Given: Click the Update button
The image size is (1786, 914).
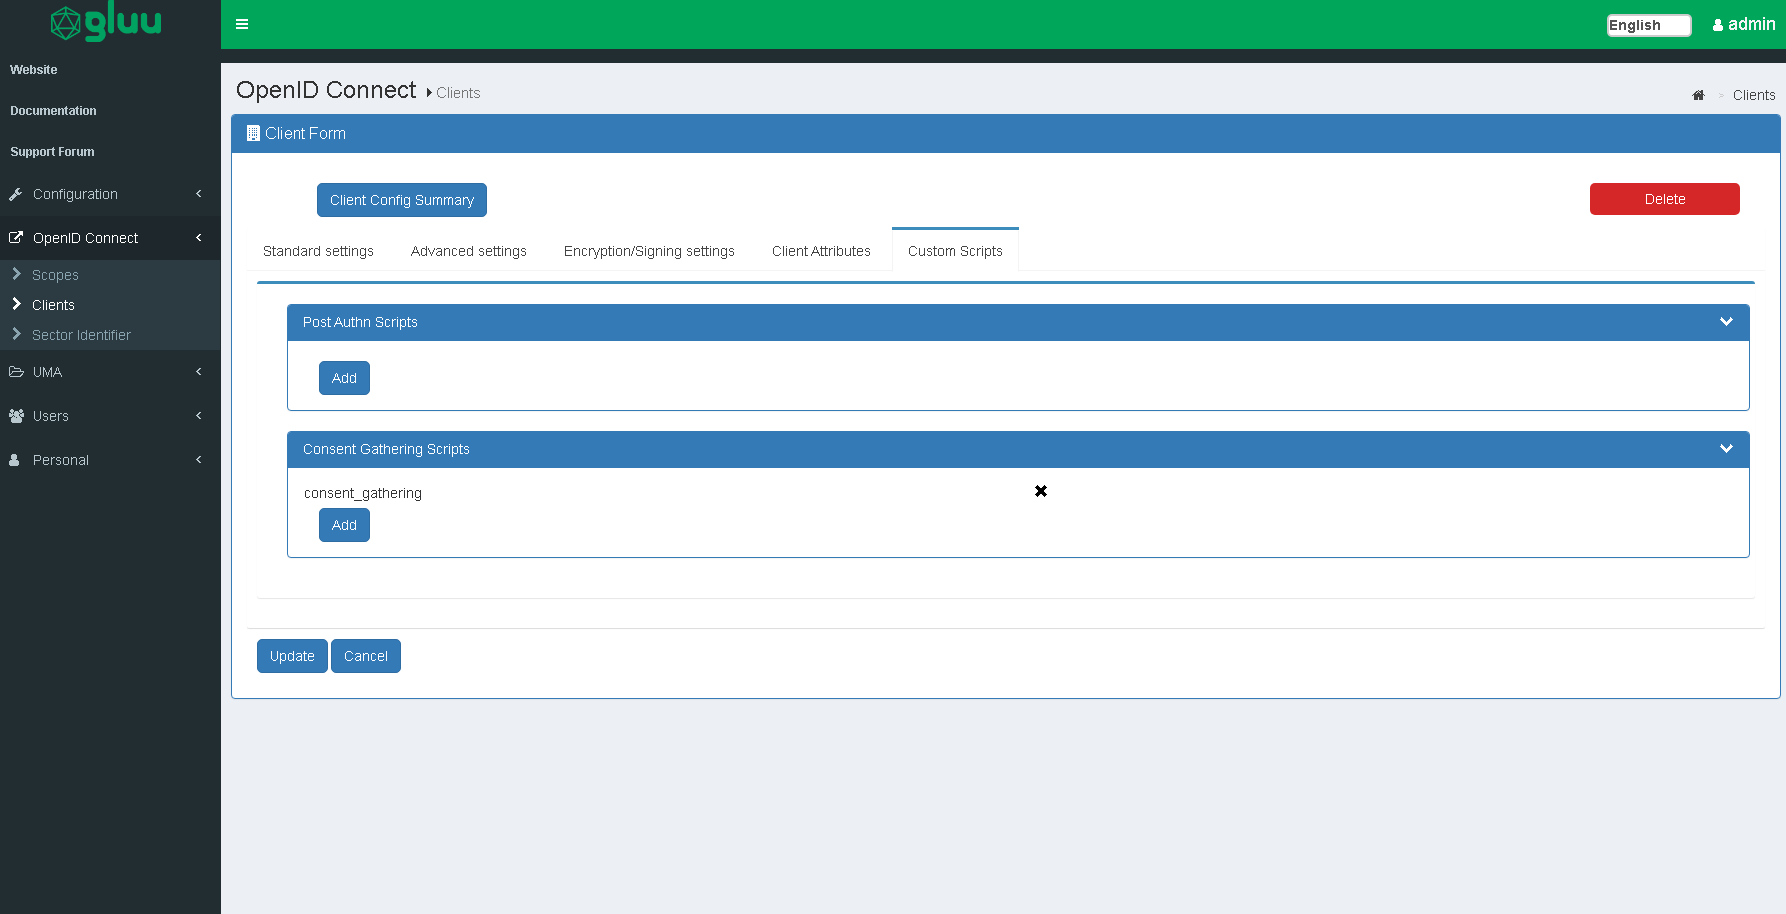Looking at the screenshot, I should [292, 656].
